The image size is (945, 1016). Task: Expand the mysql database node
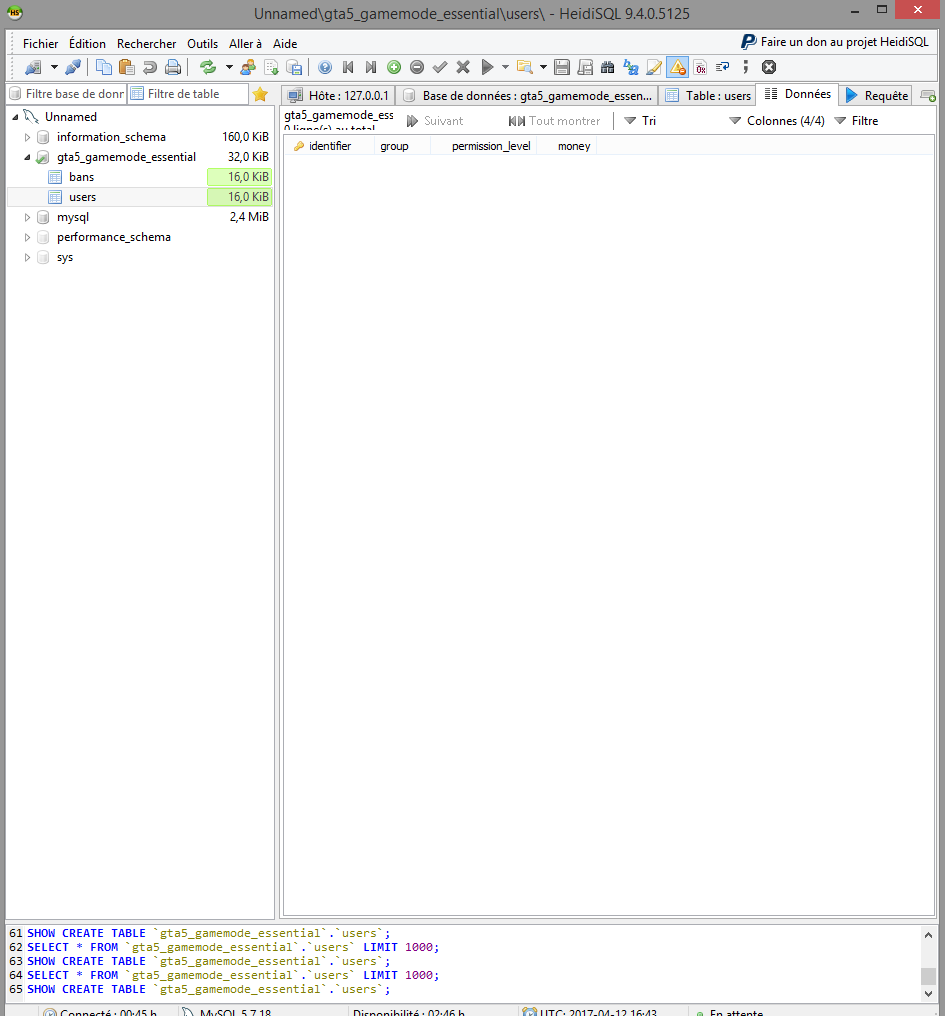pyautogui.click(x=27, y=218)
